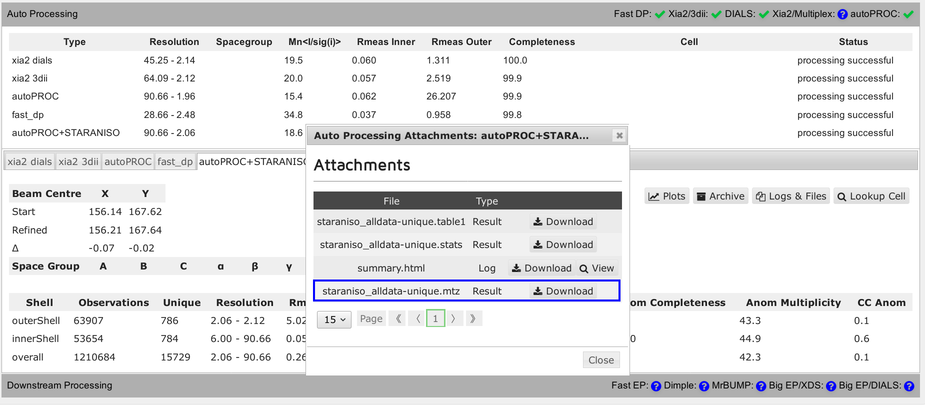Image resolution: width=925 pixels, height=405 pixels.
Task: Open the 15 rows-per-page dropdown
Action: click(334, 320)
